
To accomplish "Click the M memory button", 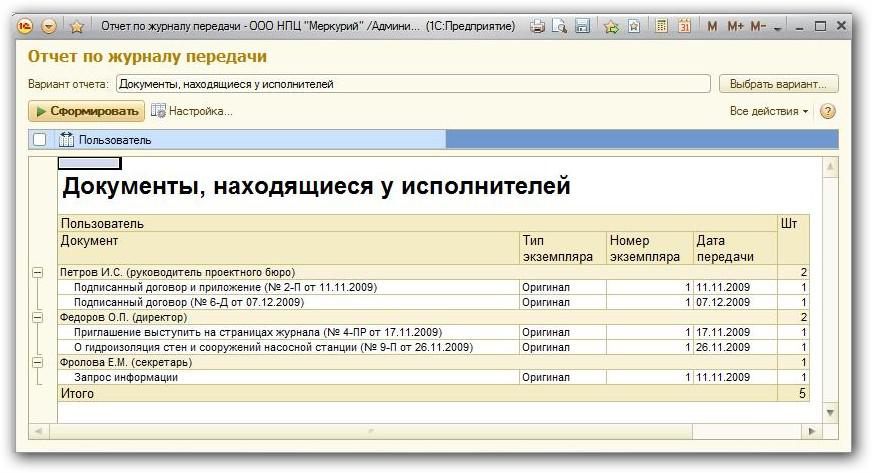I will coord(712,26).
